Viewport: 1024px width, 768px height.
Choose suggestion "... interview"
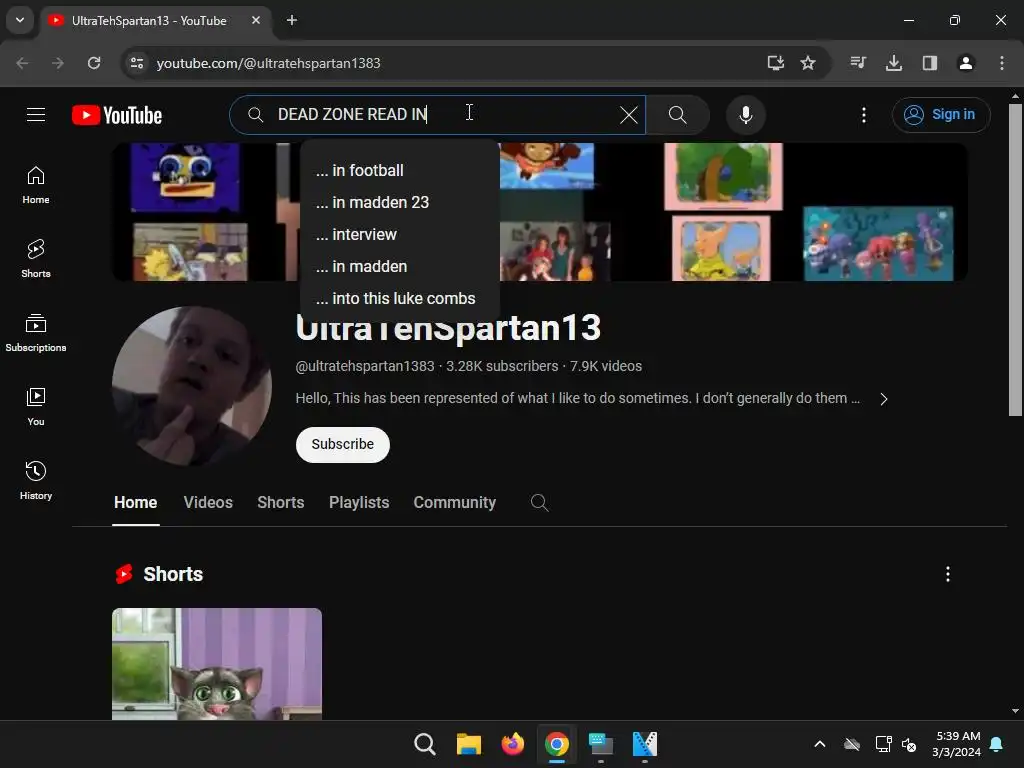point(400,234)
